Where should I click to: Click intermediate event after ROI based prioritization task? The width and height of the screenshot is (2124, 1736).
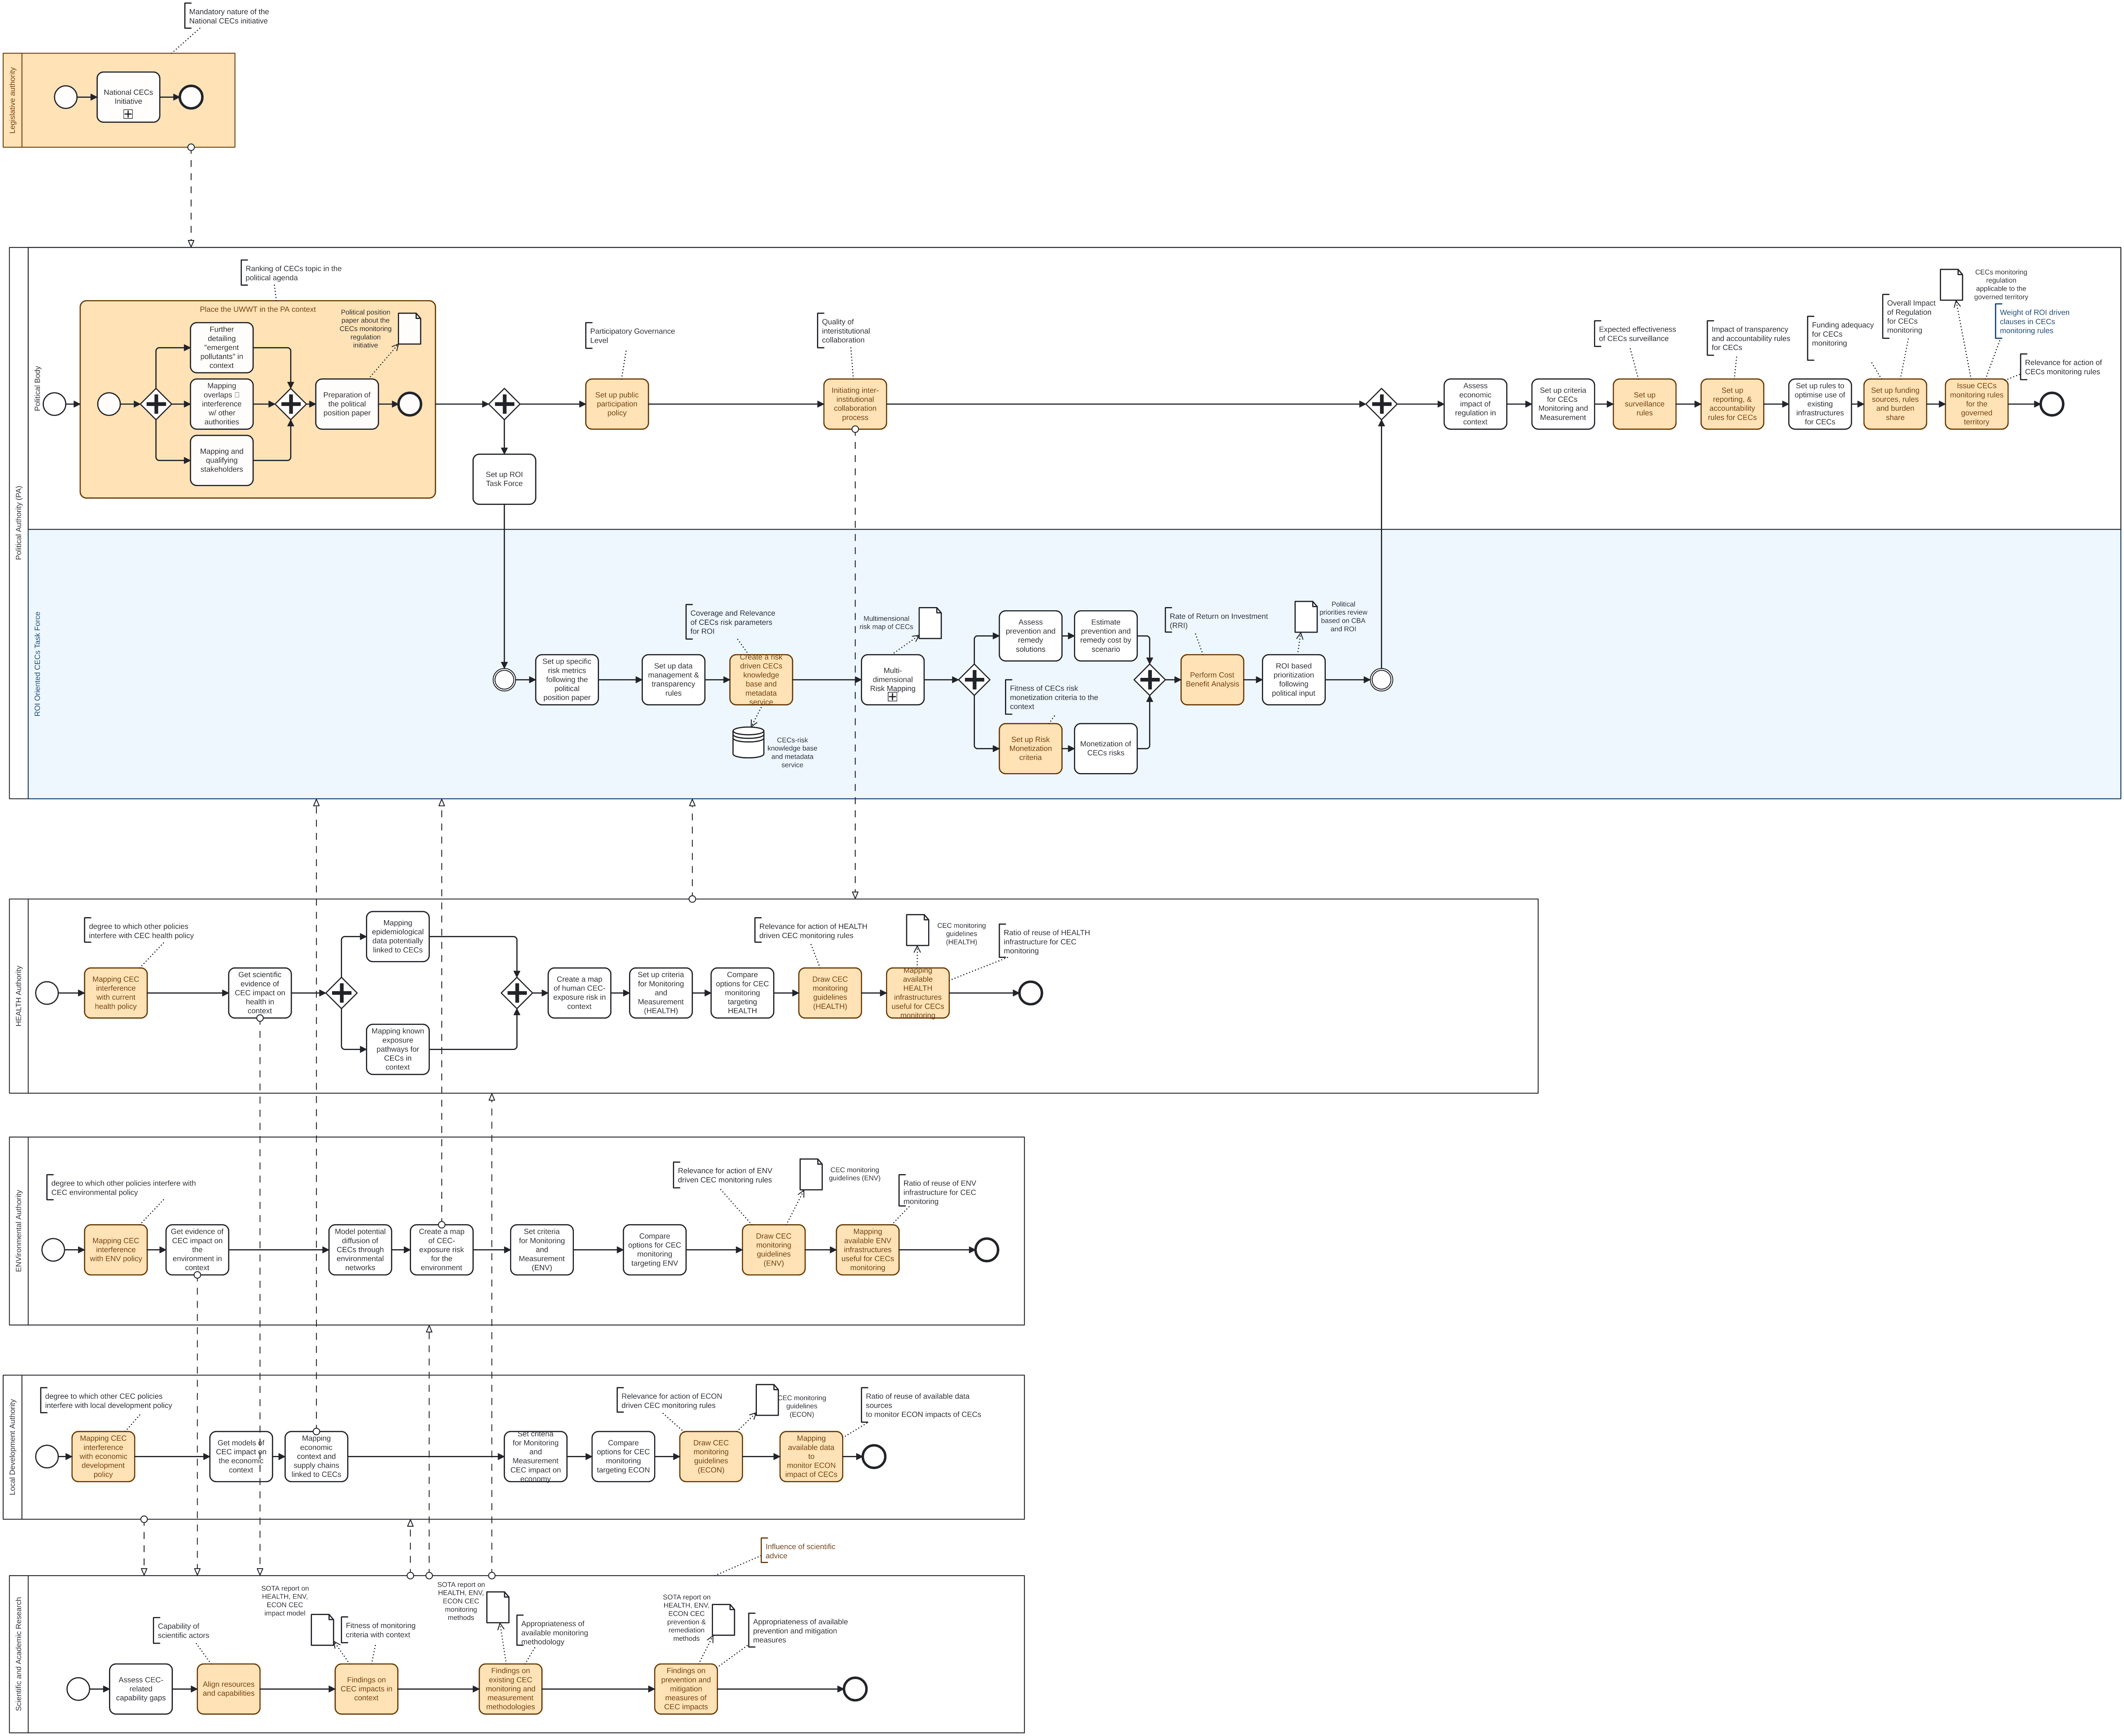[1381, 680]
